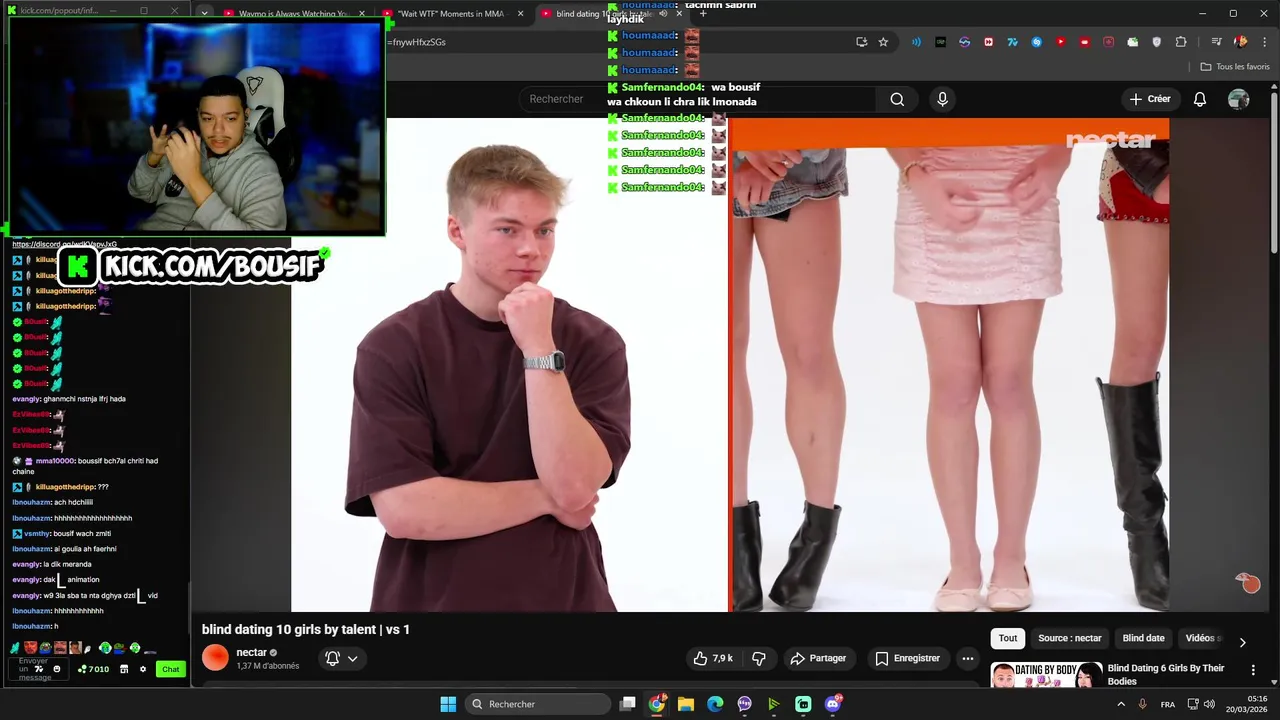Image resolution: width=1280 pixels, height=720 pixels.
Task: Open options menu for Blind Dating 6 Girls
Action: point(1253,669)
